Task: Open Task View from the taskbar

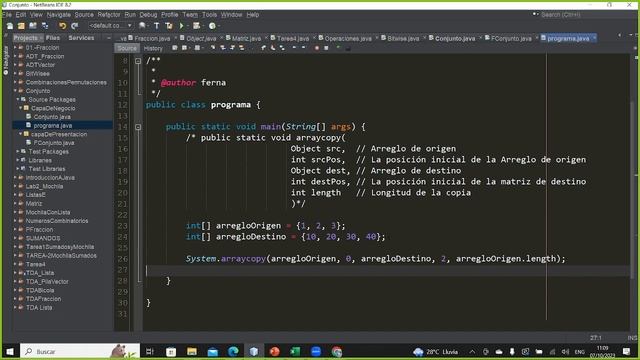Action: tap(150, 351)
